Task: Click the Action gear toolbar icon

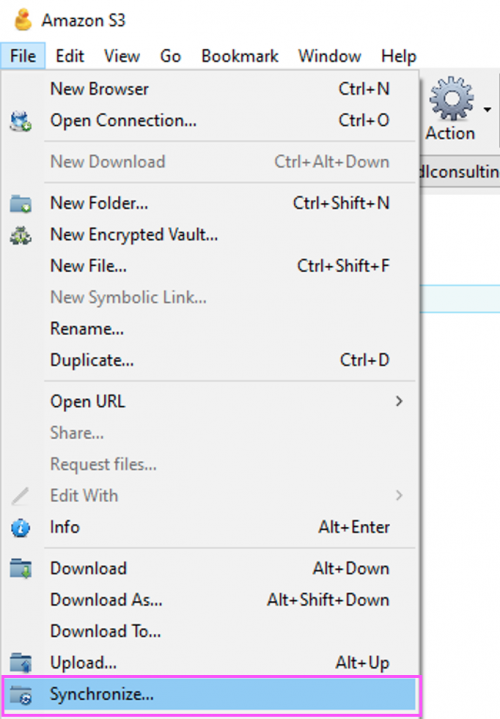Action: [451, 99]
